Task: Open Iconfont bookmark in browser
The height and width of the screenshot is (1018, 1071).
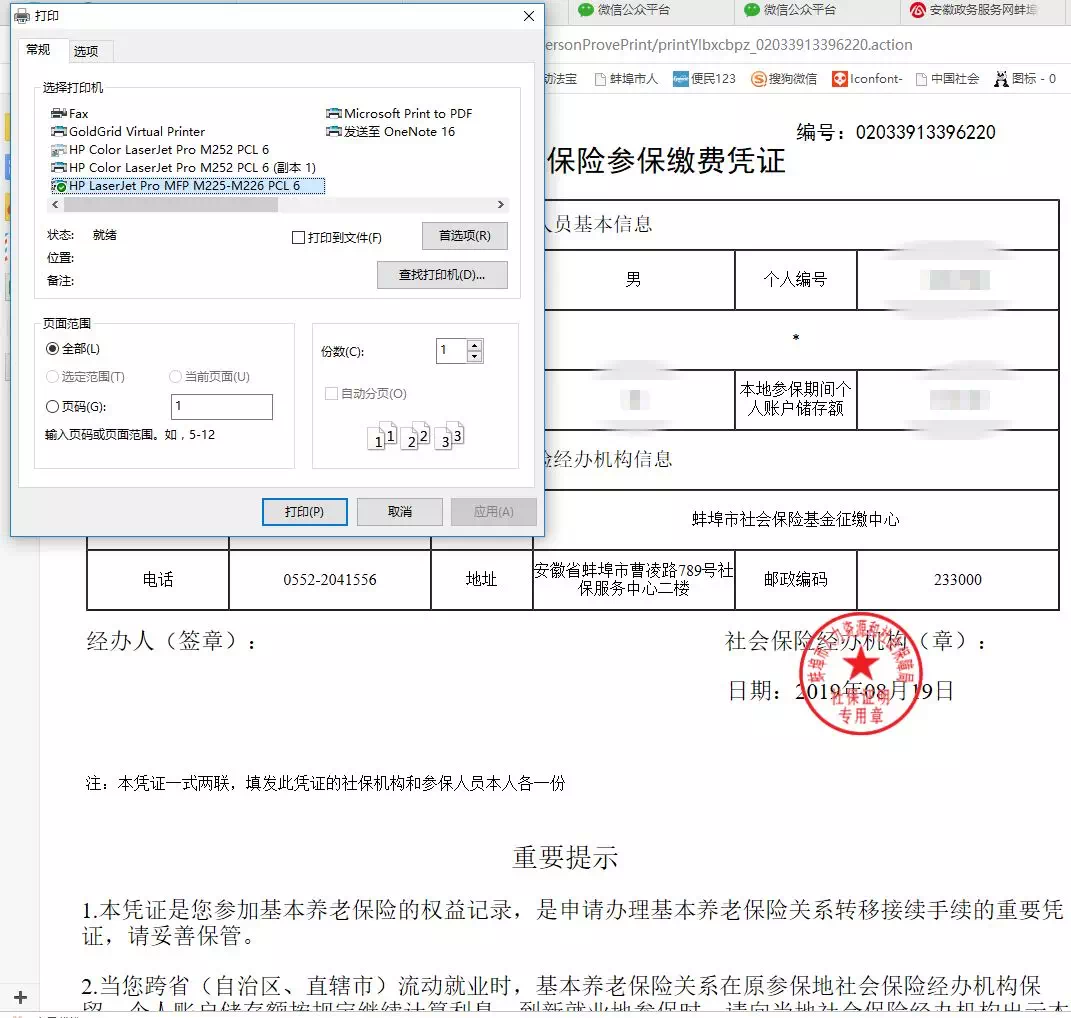Action: coord(867,79)
